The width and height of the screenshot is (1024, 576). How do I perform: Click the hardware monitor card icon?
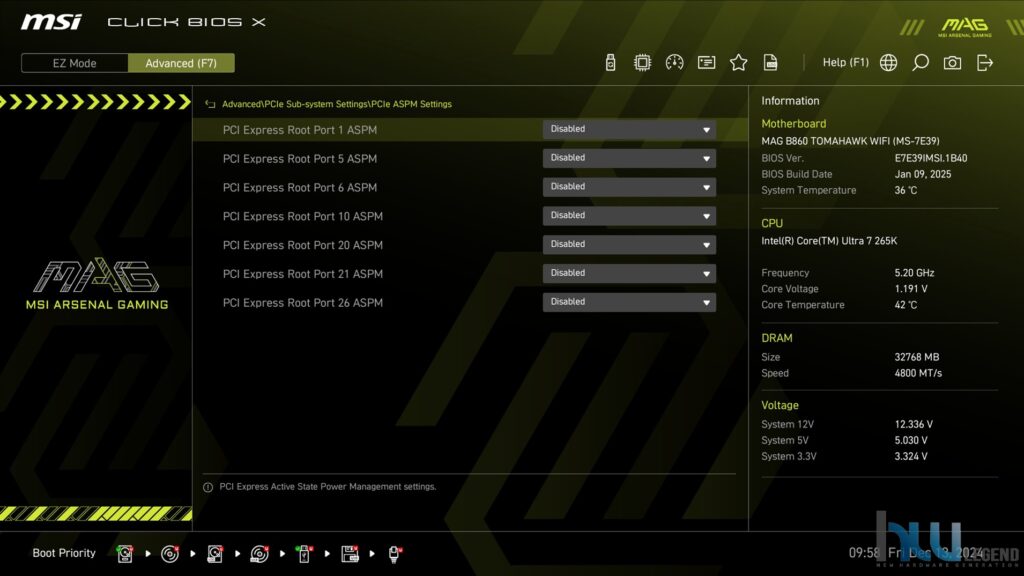tap(706, 63)
